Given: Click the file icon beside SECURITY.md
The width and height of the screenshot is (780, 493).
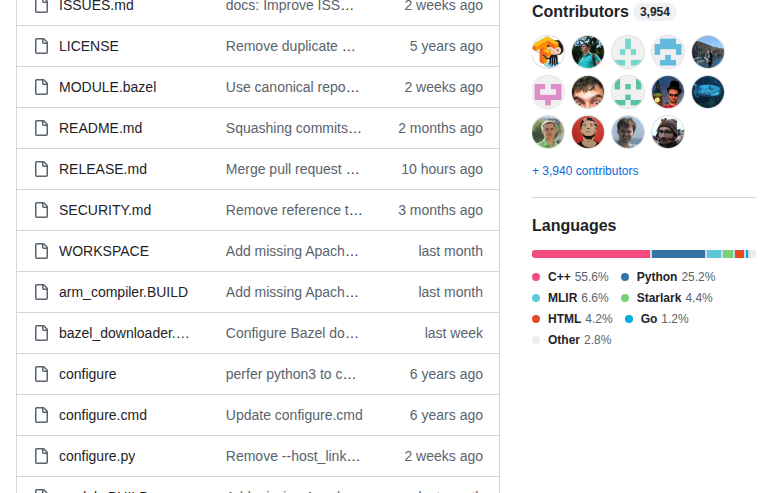Looking at the screenshot, I should coord(41,210).
